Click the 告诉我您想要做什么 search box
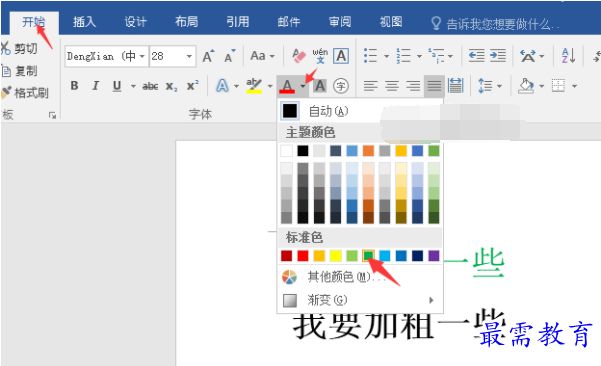 pyautogui.click(x=495, y=24)
